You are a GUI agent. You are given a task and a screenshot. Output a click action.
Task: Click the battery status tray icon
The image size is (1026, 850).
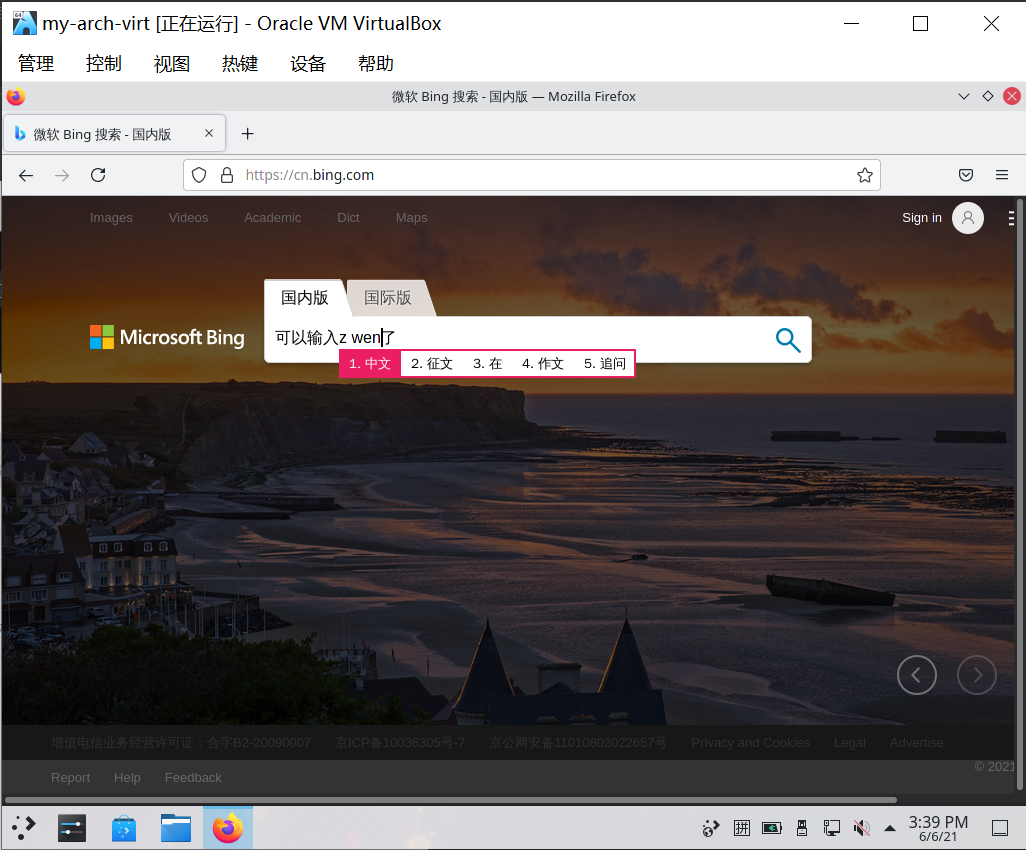pyautogui.click(x=771, y=828)
